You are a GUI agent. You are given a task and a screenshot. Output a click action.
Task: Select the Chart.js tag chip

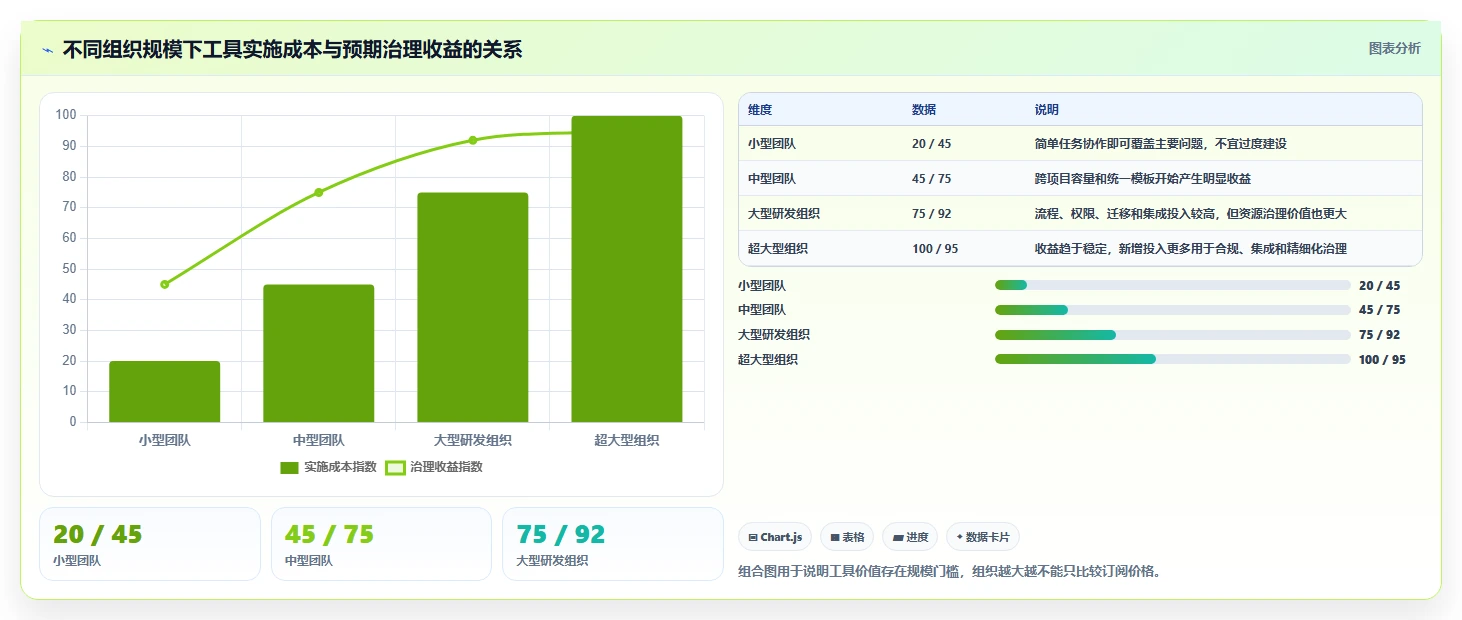(775, 537)
